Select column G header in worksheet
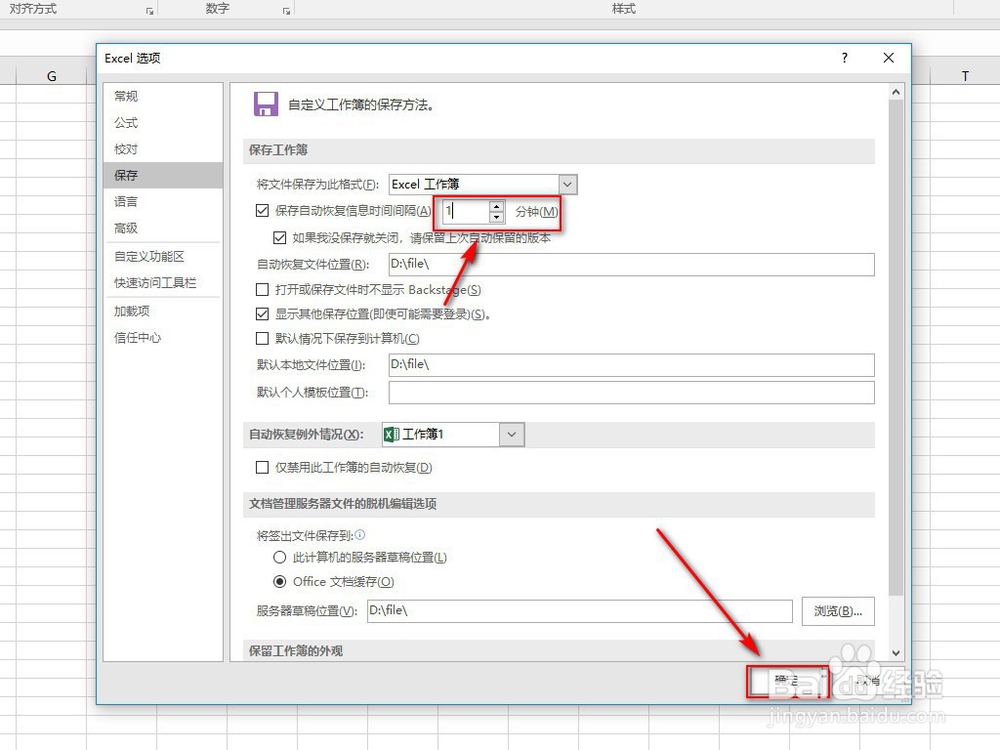This screenshot has width=1000, height=750. pos(52,77)
